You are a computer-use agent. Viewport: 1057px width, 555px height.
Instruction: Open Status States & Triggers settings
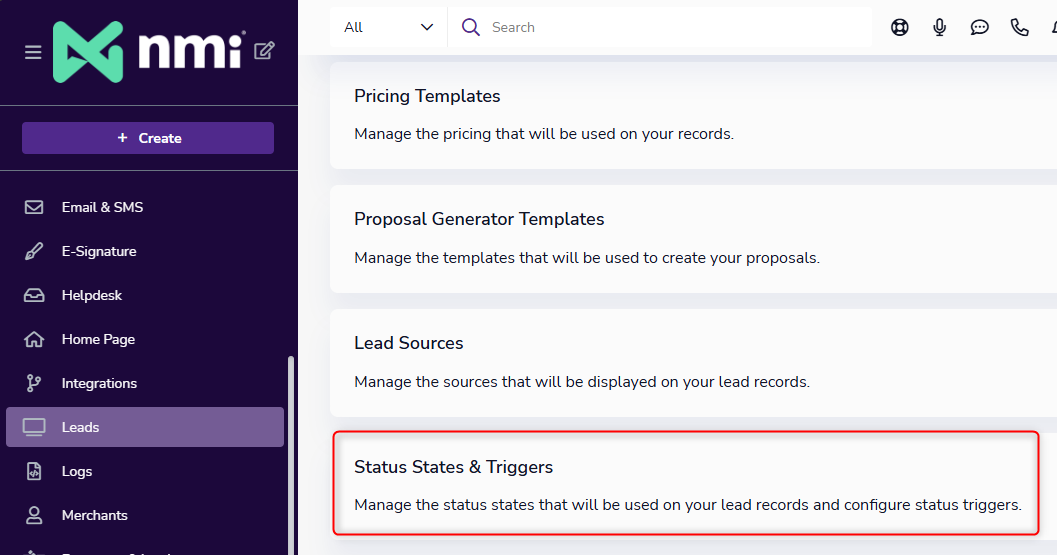pos(686,484)
